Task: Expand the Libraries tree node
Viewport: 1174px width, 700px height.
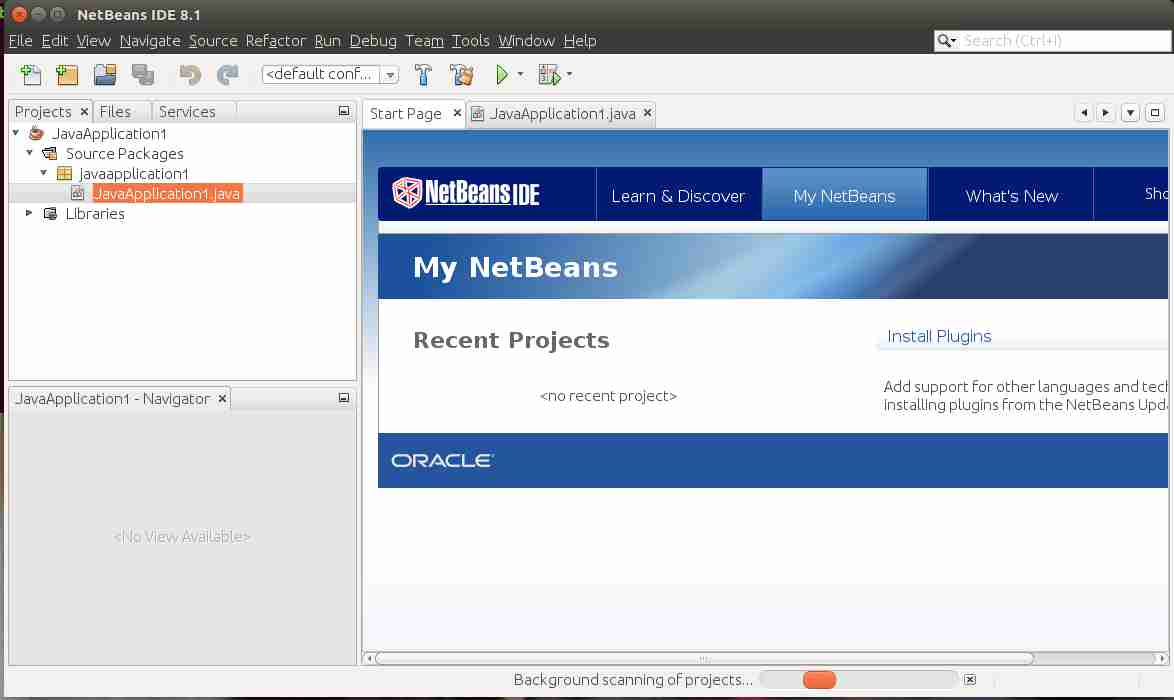Action: [x=28, y=213]
